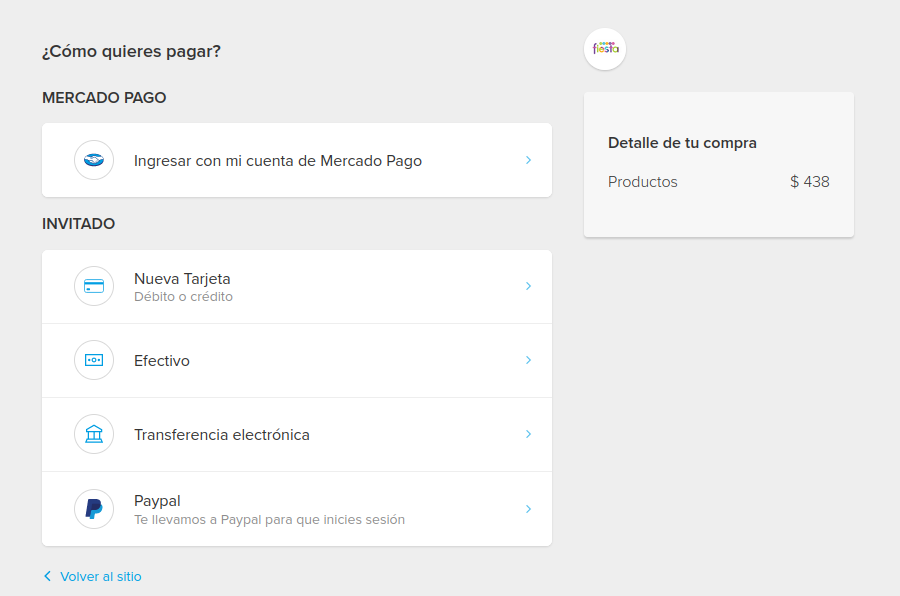Viewport: 900px width, 596px height.
Task: Open the Transferencia electrónica chevron
Action: [528, 434]
